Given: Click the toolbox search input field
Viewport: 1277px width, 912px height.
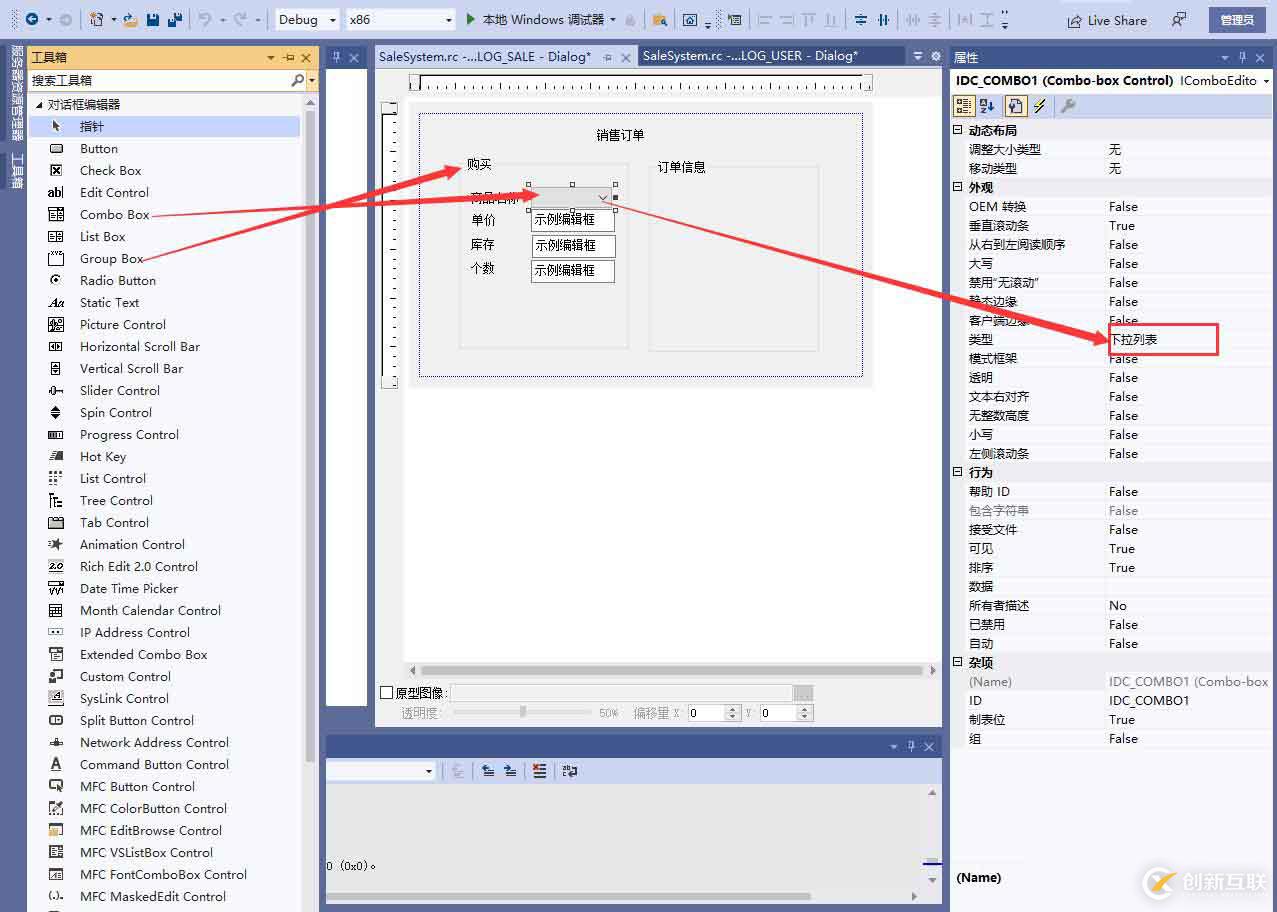Looking at the screenshot, I should tap(159, 80).
